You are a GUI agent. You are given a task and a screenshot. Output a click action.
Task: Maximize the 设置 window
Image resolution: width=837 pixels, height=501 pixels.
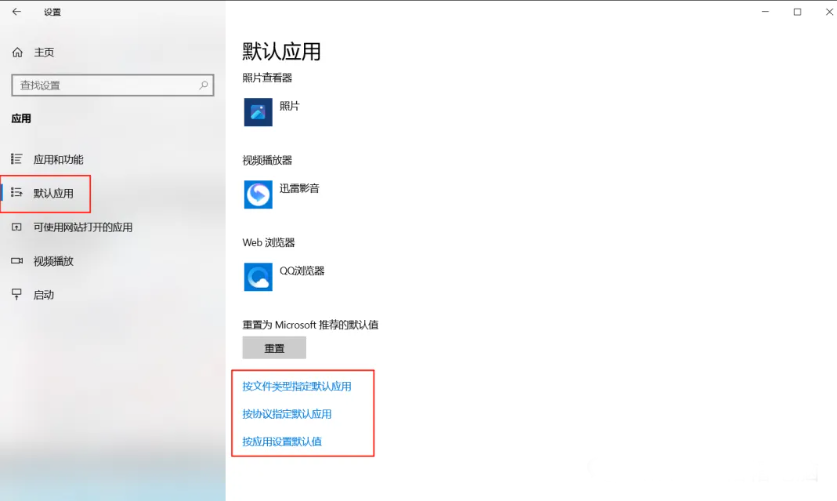pyautogui.click(x=797, y=11)
